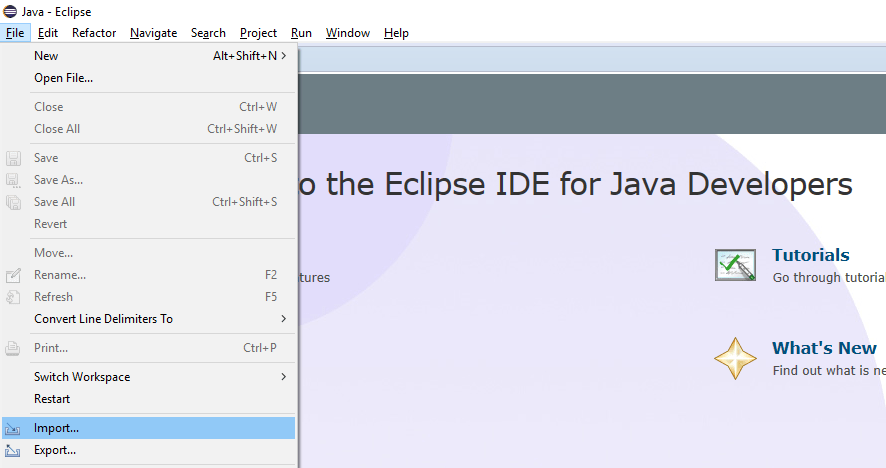886x468 pixels.
Task: Open the Tutorials link
Action: (x=810, y=255)
